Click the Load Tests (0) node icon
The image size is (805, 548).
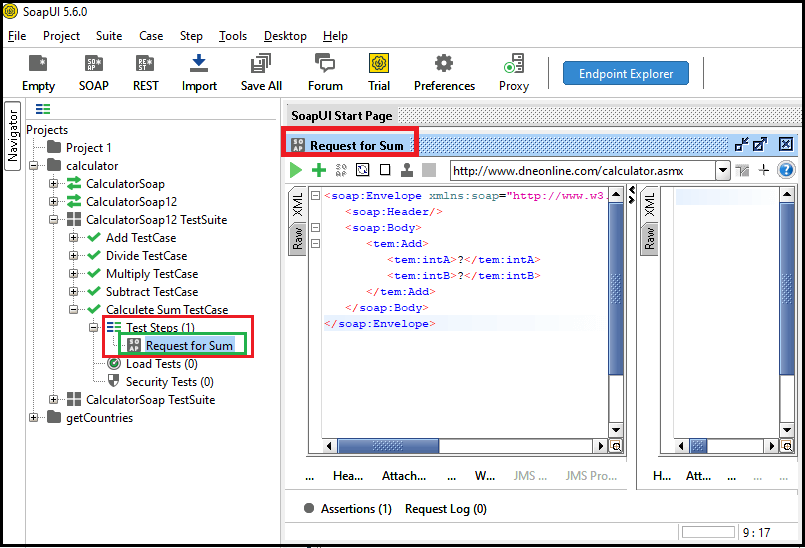(x=113, y=364)
